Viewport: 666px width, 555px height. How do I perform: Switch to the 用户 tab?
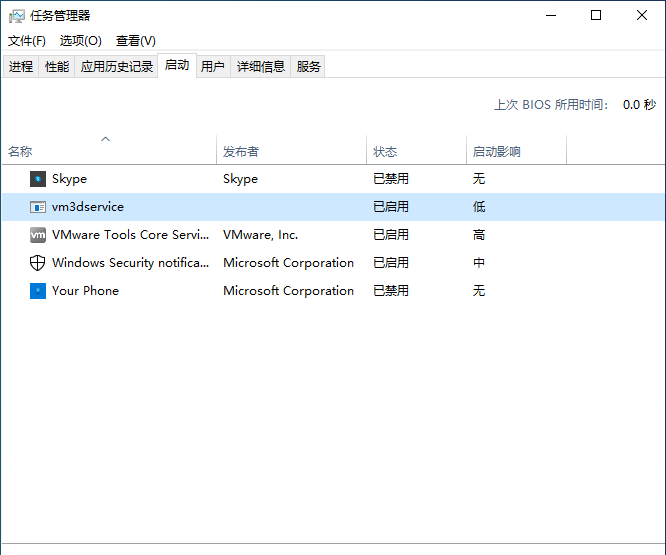[212, 67]
